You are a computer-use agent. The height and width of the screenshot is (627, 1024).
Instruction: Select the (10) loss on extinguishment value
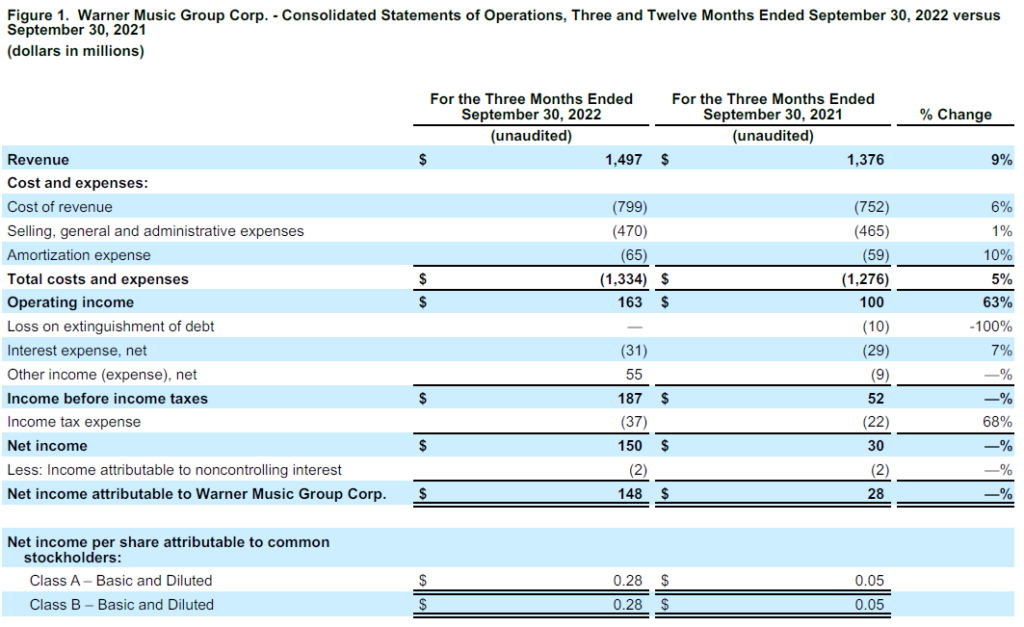[x=876, y=327]
